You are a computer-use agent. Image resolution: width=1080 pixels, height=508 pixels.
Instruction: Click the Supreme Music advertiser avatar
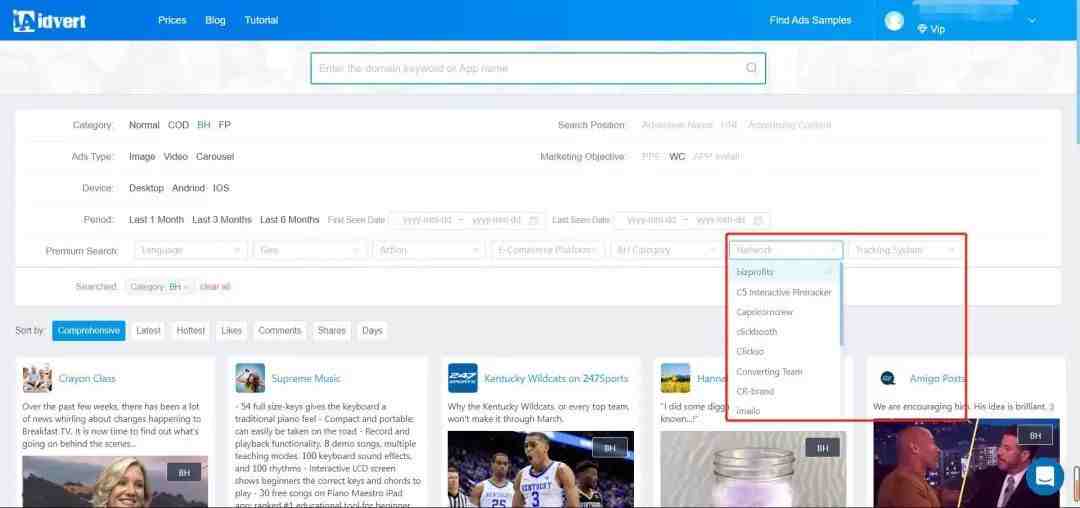(x=250, y=378)
